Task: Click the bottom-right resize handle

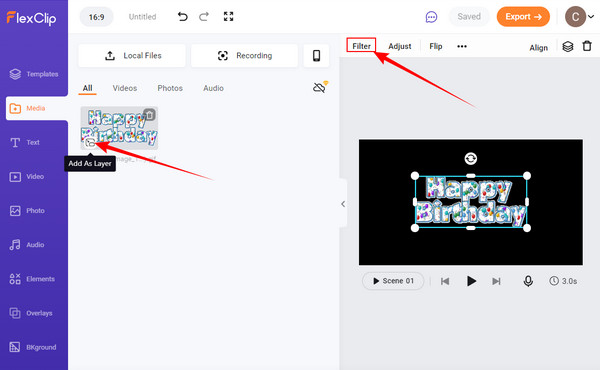Action: pos(527,228)
